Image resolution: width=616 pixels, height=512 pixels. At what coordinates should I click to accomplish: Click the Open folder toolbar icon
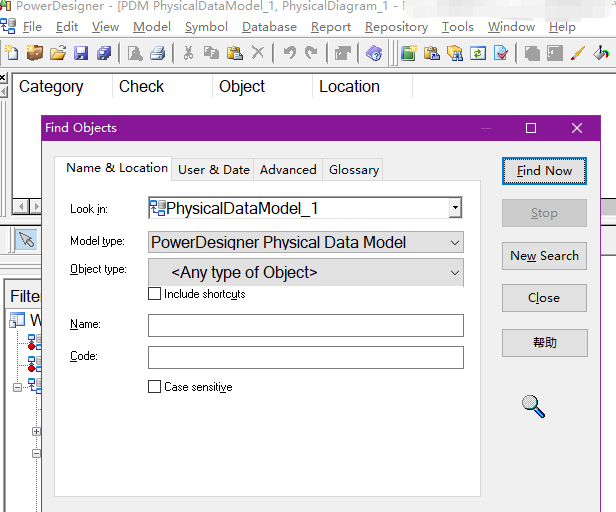[x=58, y=53]
